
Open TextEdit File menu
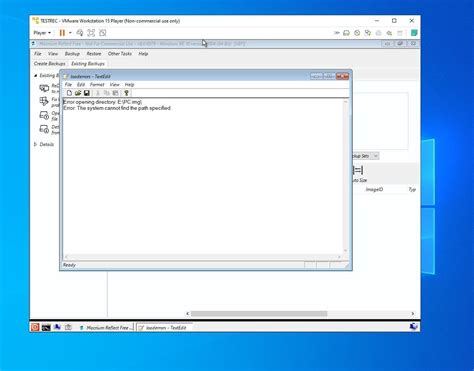coord(68,85)
